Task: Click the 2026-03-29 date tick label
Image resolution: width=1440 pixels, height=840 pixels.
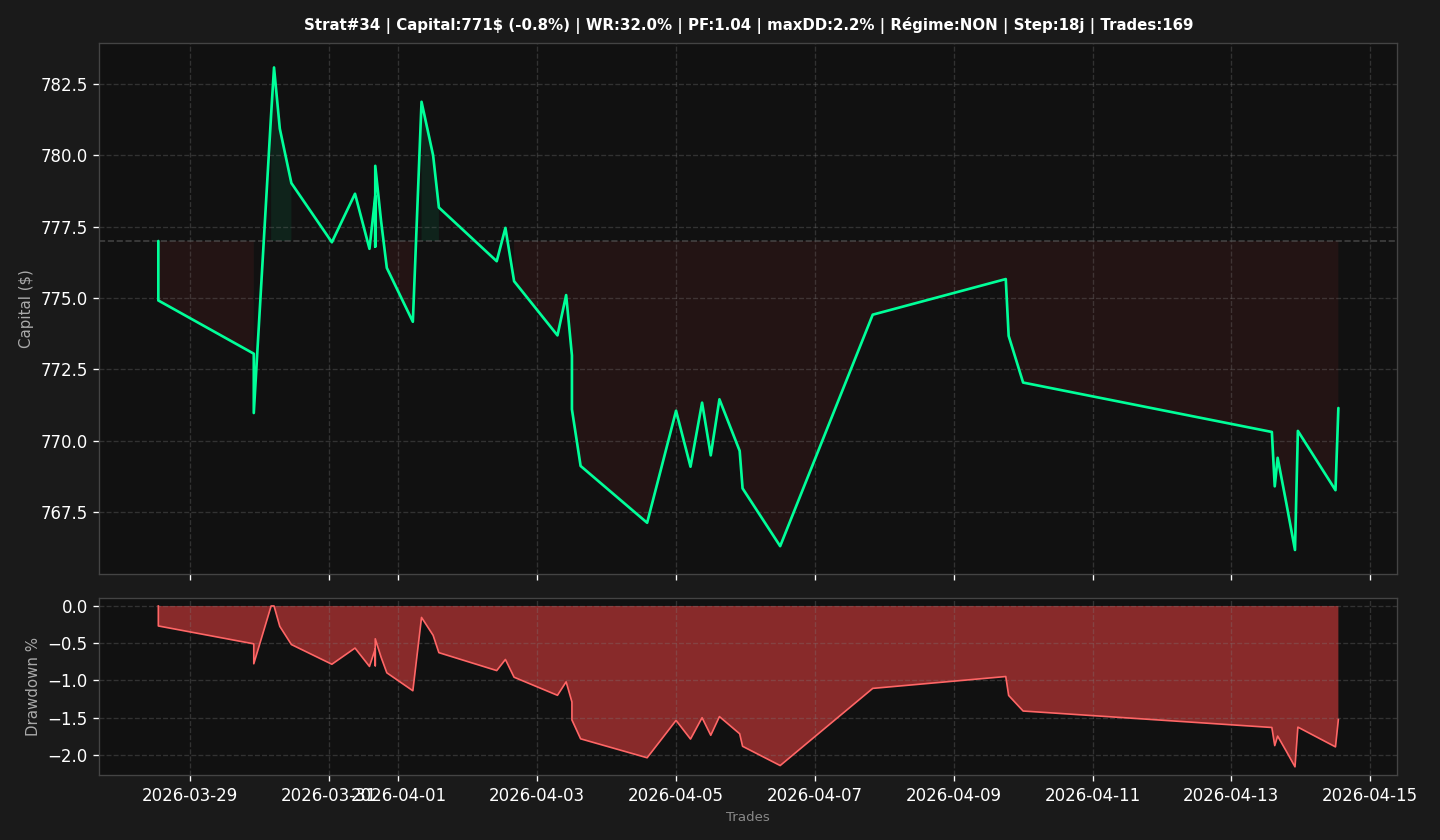Action: (x=190, y=795)
